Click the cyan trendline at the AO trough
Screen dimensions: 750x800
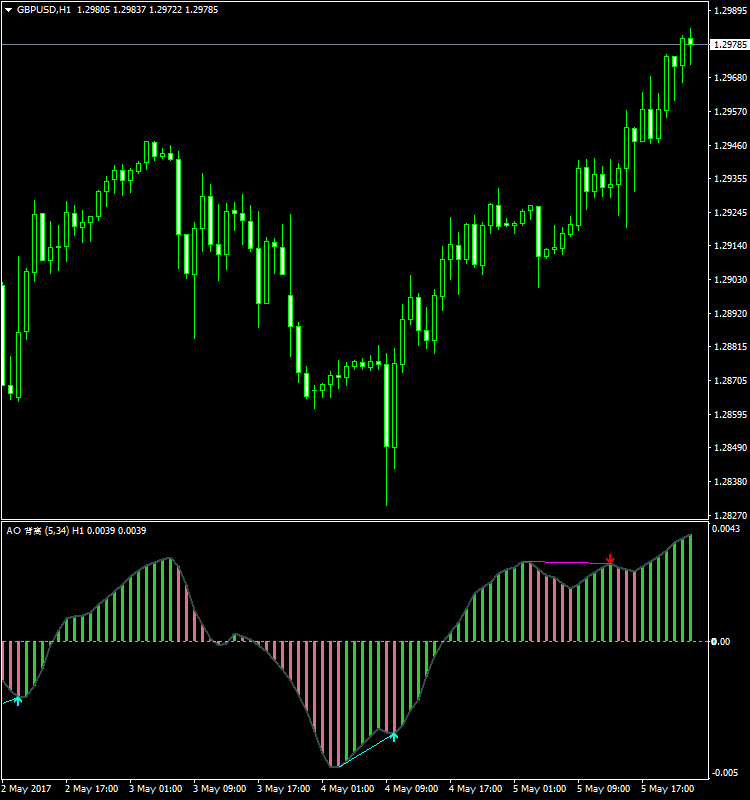(365, 752)
